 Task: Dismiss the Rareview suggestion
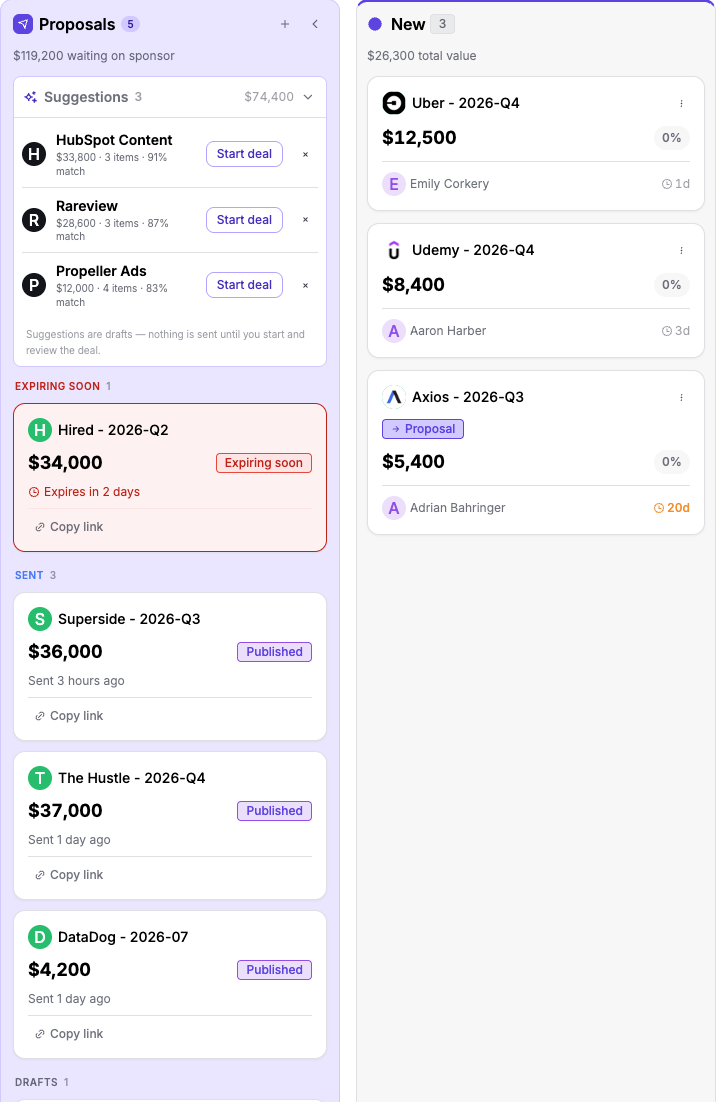coord(306,220)
